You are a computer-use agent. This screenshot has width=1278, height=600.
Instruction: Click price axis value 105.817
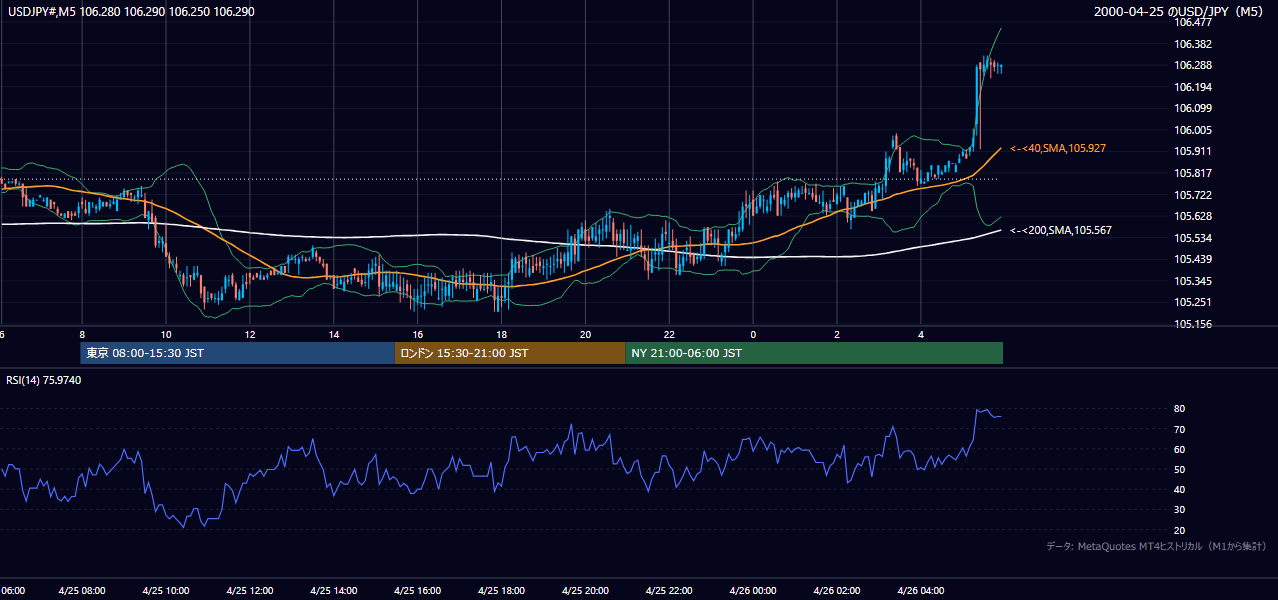[1192, 173]
